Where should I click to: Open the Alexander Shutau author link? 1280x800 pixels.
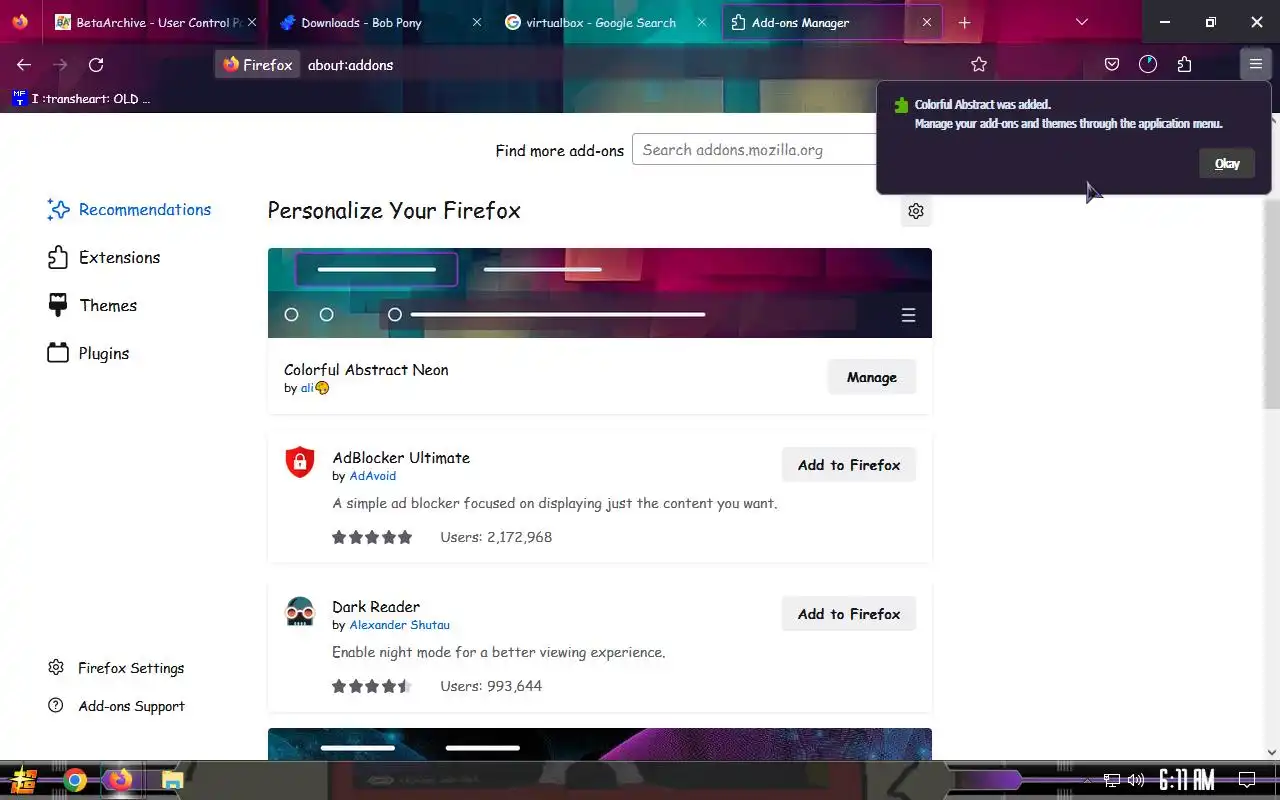(x=399, y=625)
